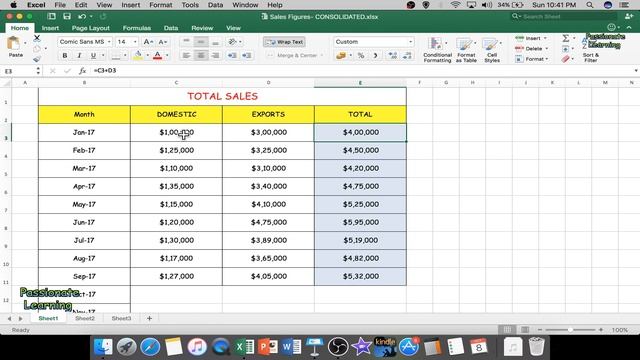Screen dimensions: 640x360
Task: Open the font size dropdown
Action: [135, 42]
